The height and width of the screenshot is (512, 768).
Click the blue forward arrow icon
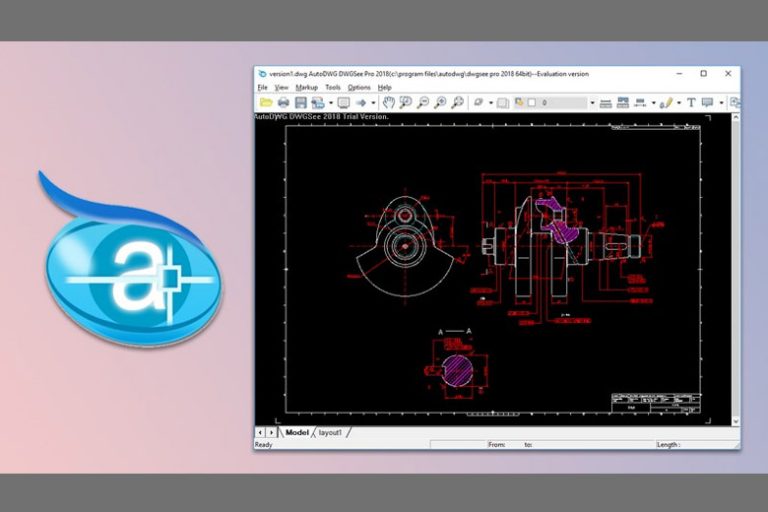[361, 102]
